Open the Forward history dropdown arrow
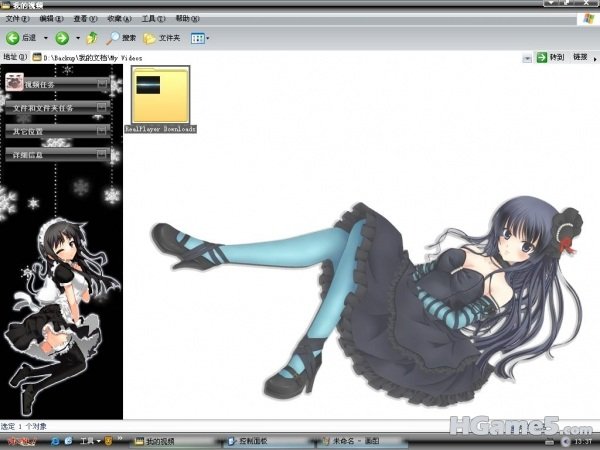This screenshot has width=600, height=450. pyautogui.click(x=78, y=38)
